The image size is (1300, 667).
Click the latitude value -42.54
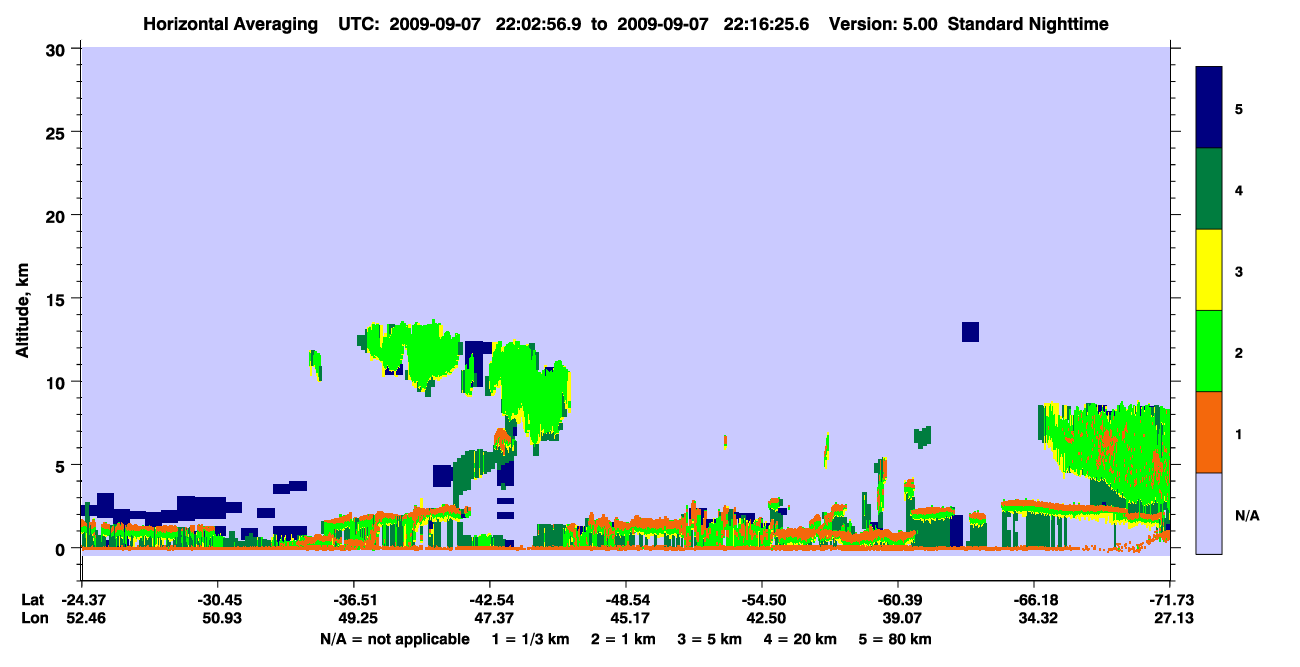point(489,600)
